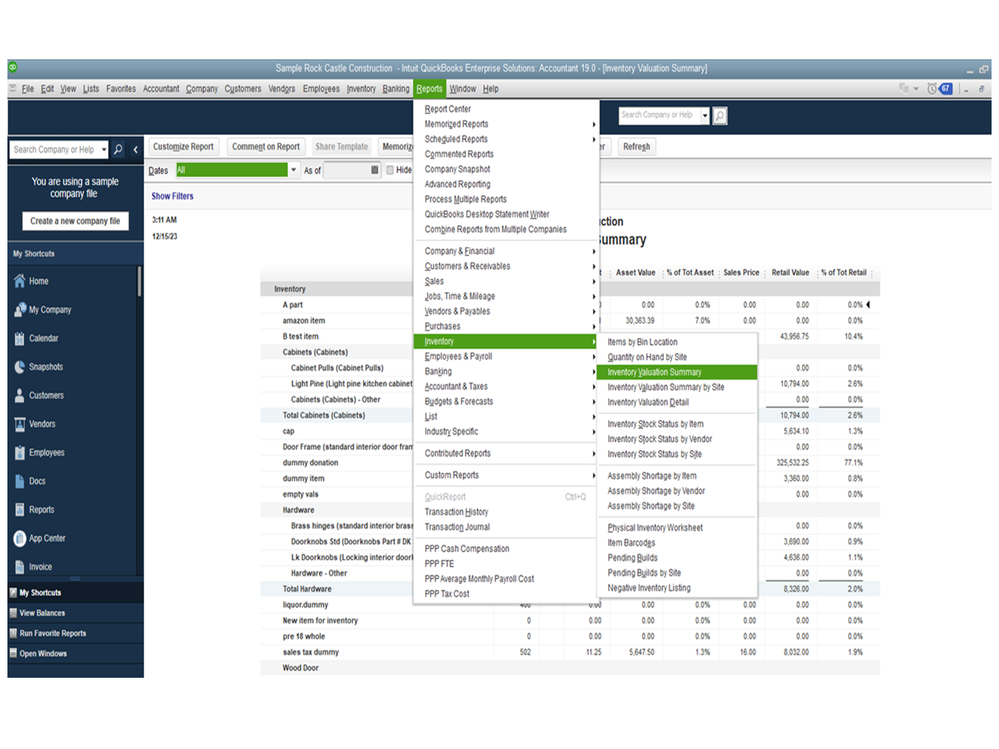The width and height of the screenshot is (999, 749).
Task: Open Home from the shortcuts sidebar
Action: pos(31,281)
